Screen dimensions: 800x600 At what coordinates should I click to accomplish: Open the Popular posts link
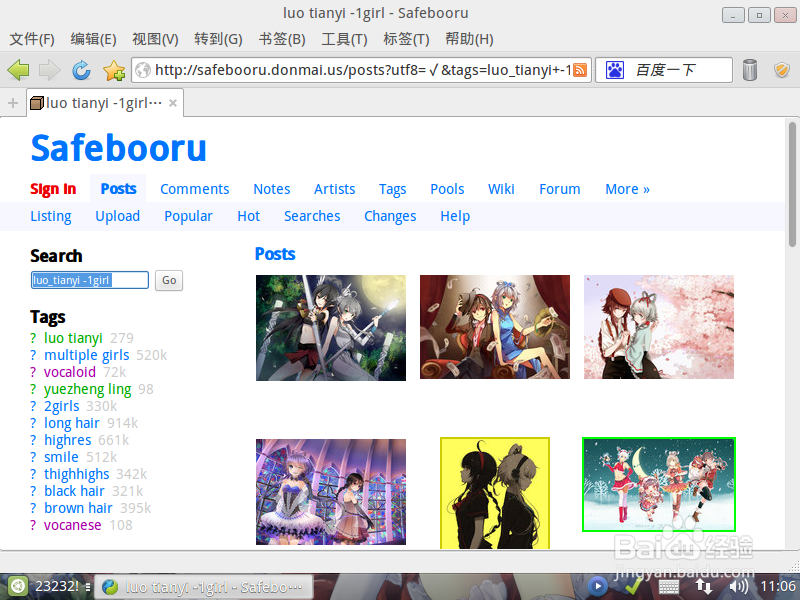[188, 216]
